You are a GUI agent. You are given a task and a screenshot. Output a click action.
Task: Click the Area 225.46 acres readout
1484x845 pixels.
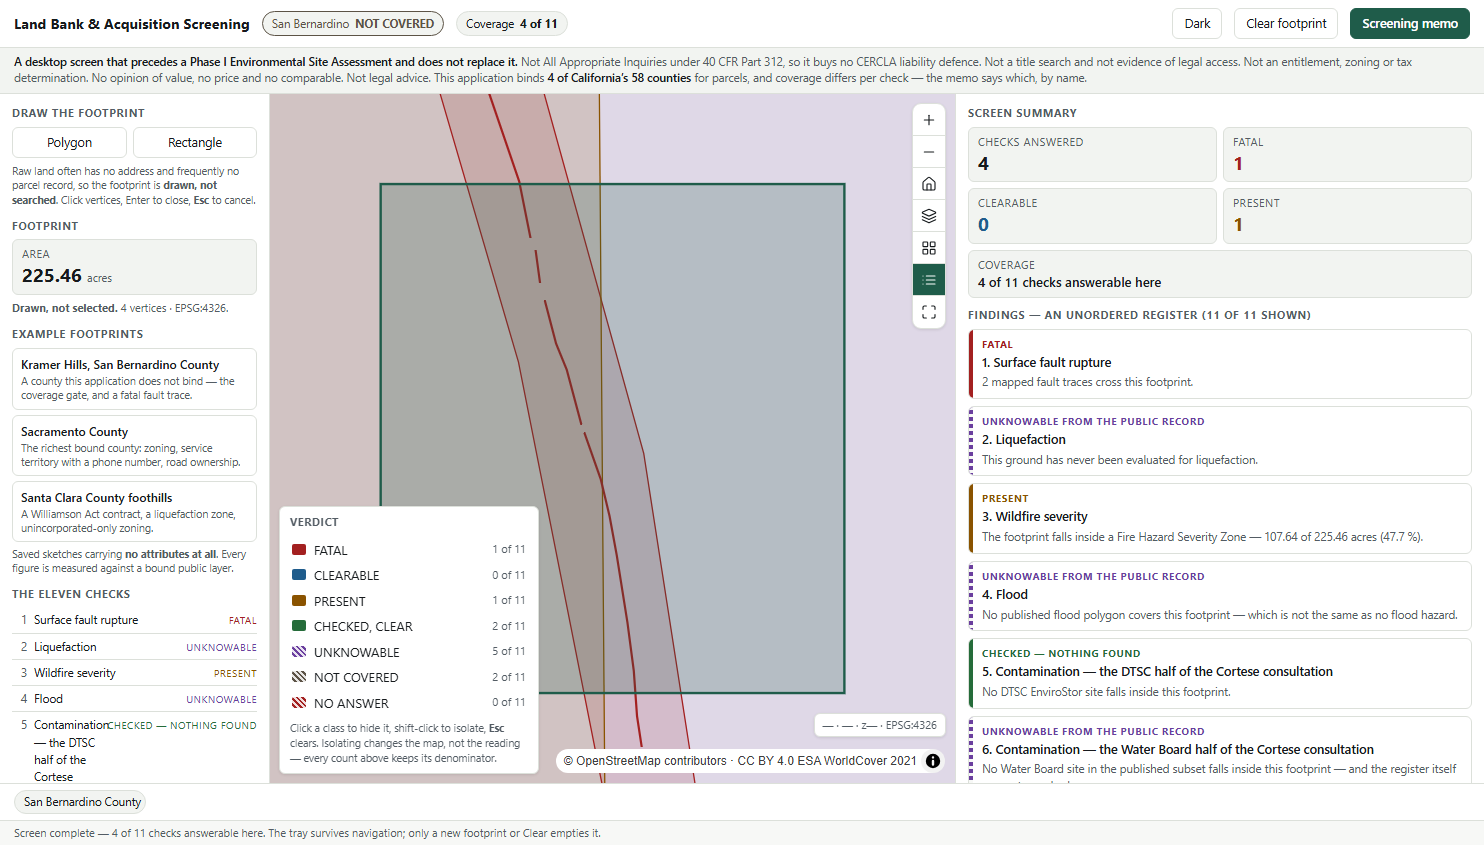pyautogui.click(x=134, y=267)
